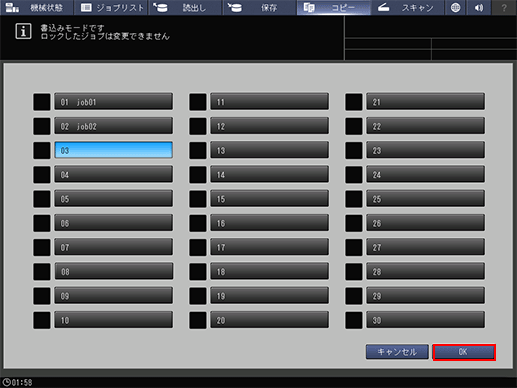Click the globe network icon

pyautogui.click(x=455, y=7)
